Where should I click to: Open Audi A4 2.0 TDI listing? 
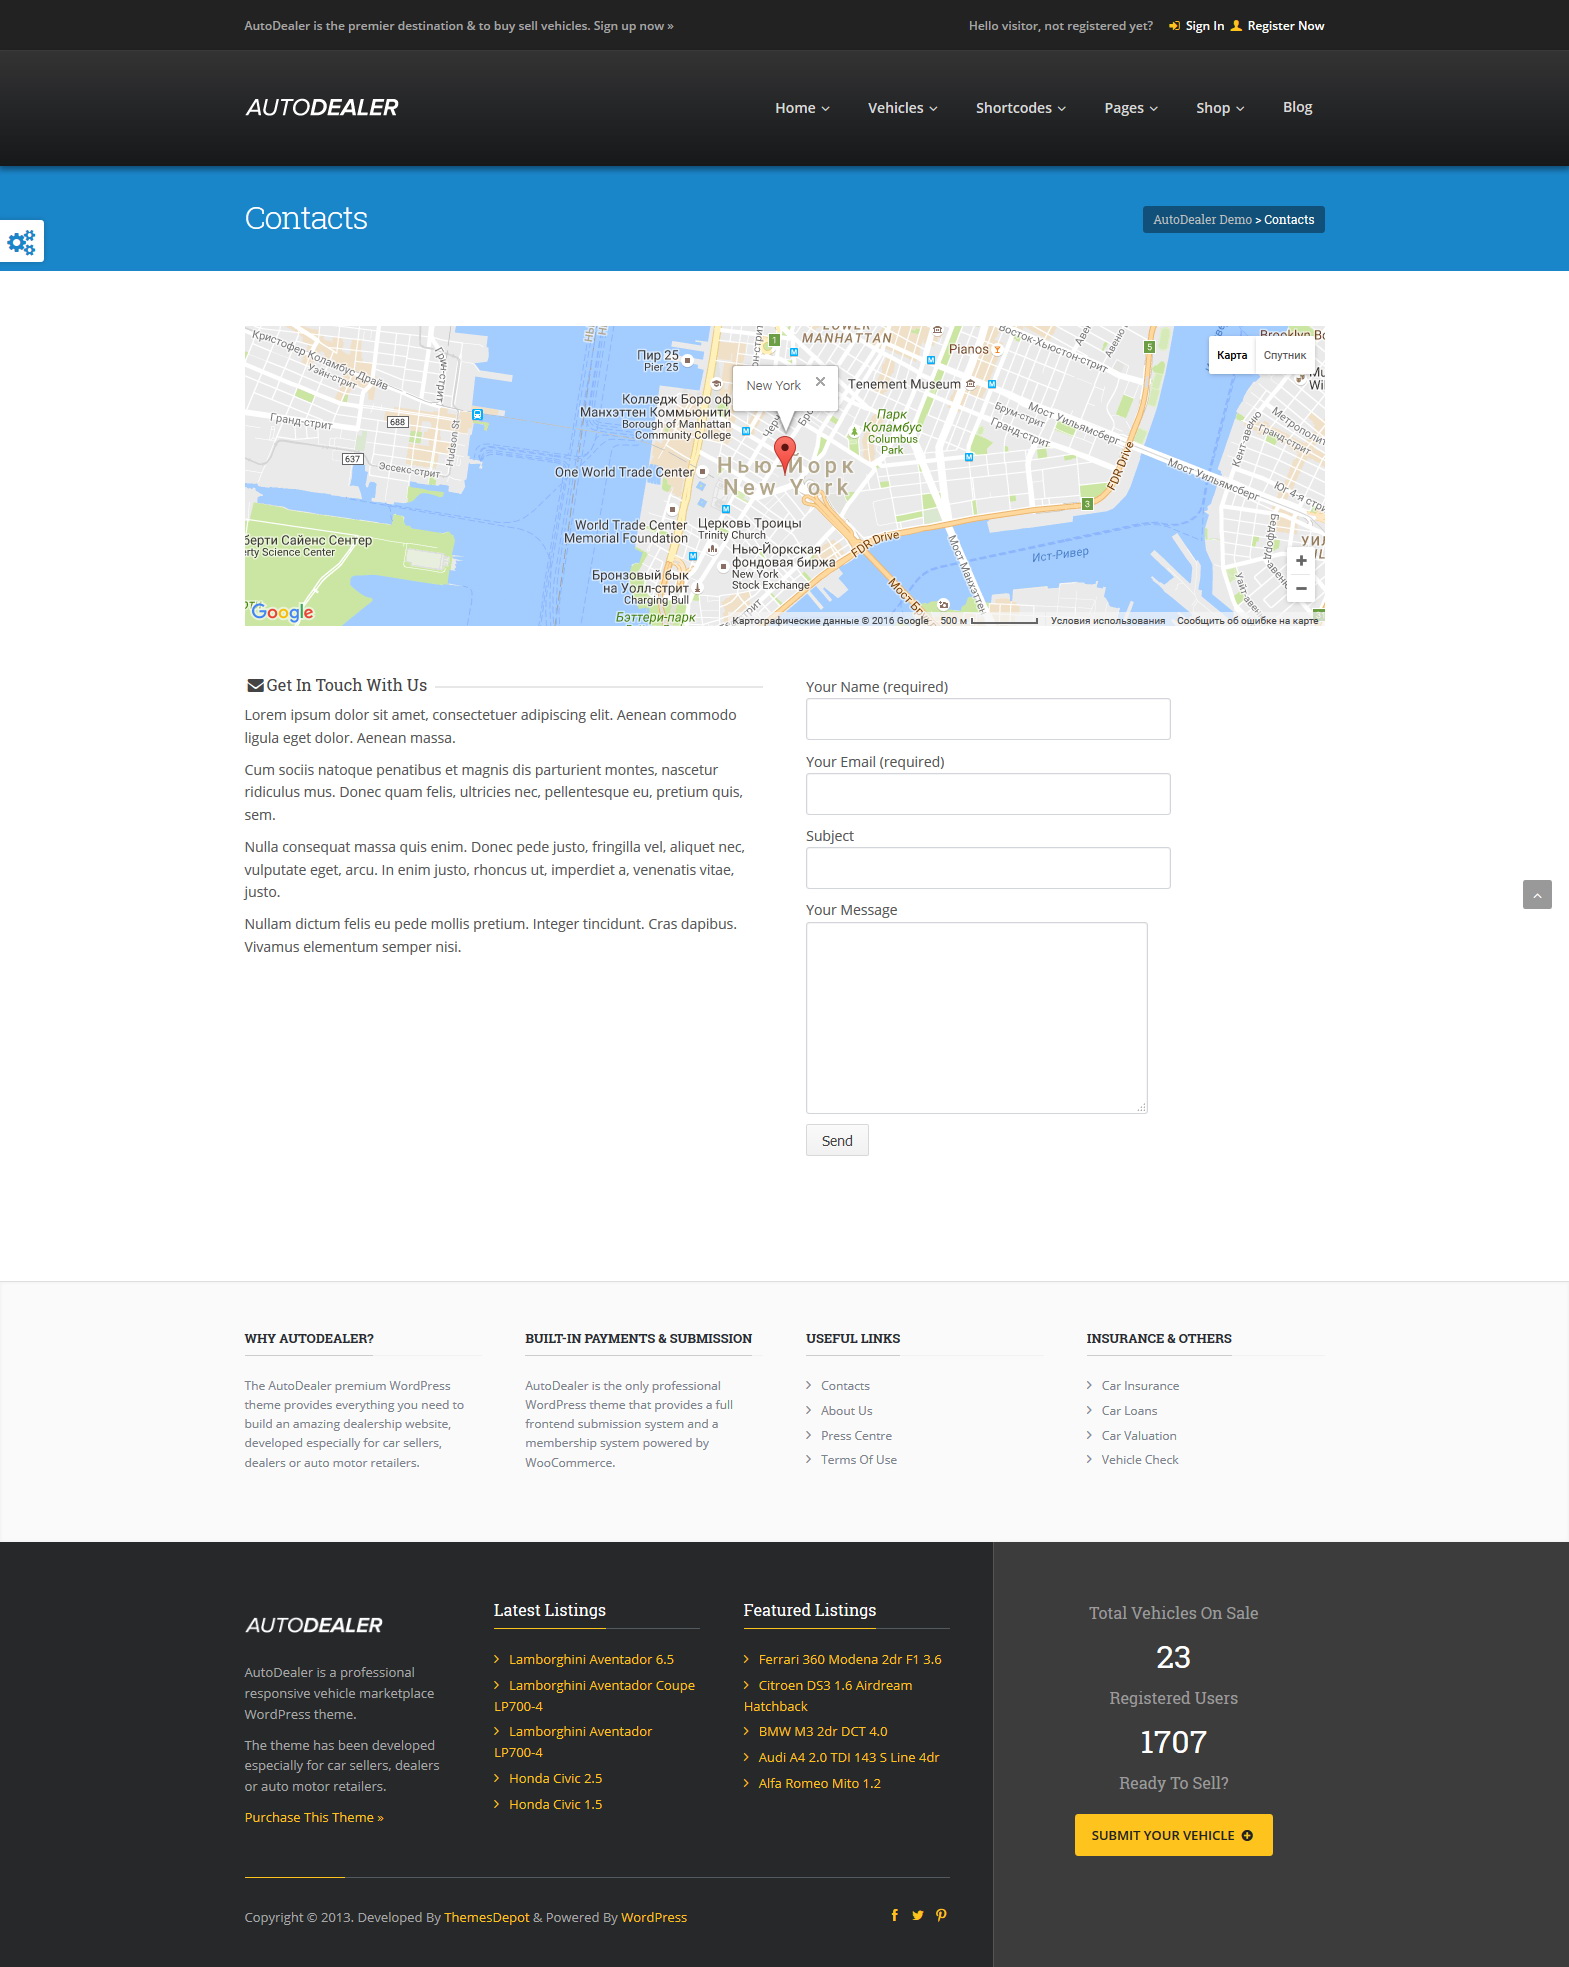tap(849, 1757)
